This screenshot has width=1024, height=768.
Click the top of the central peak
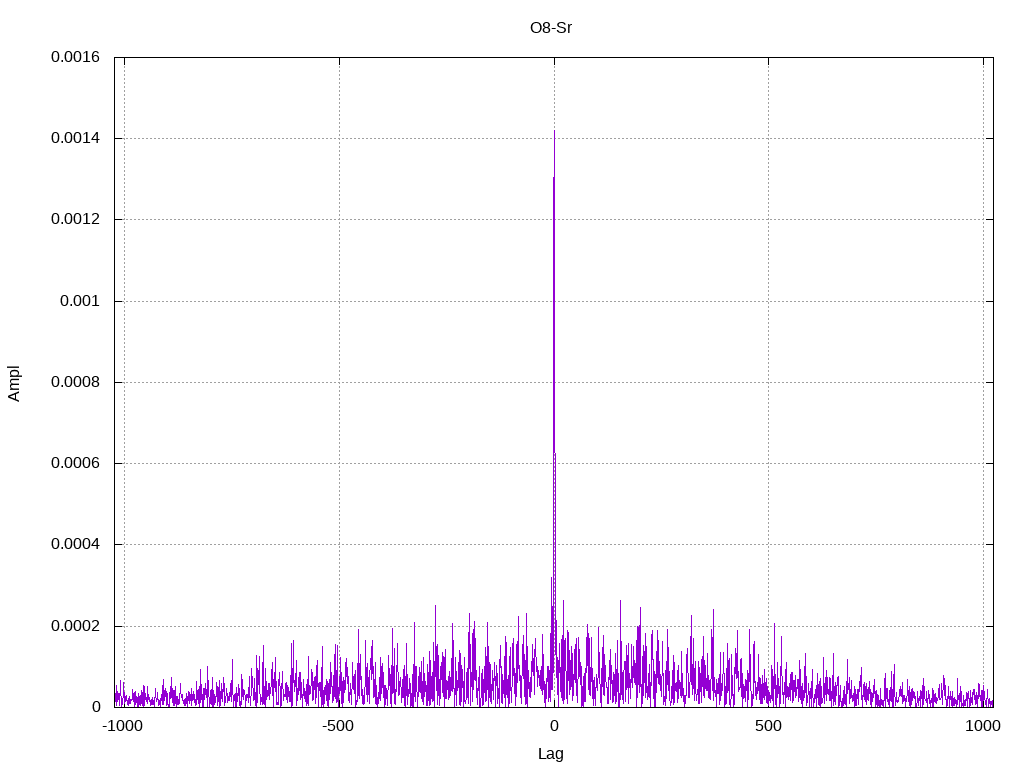(x=554, y=131)
